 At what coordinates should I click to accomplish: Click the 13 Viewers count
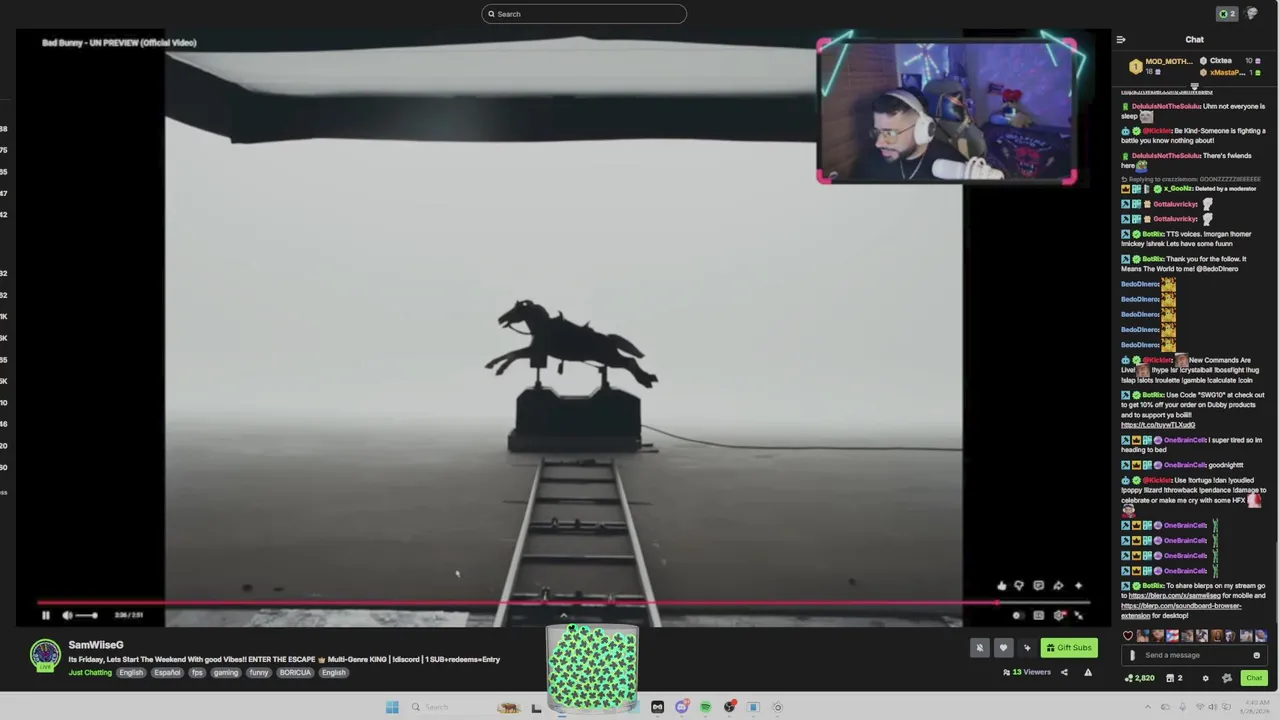tap(1027, 672)
